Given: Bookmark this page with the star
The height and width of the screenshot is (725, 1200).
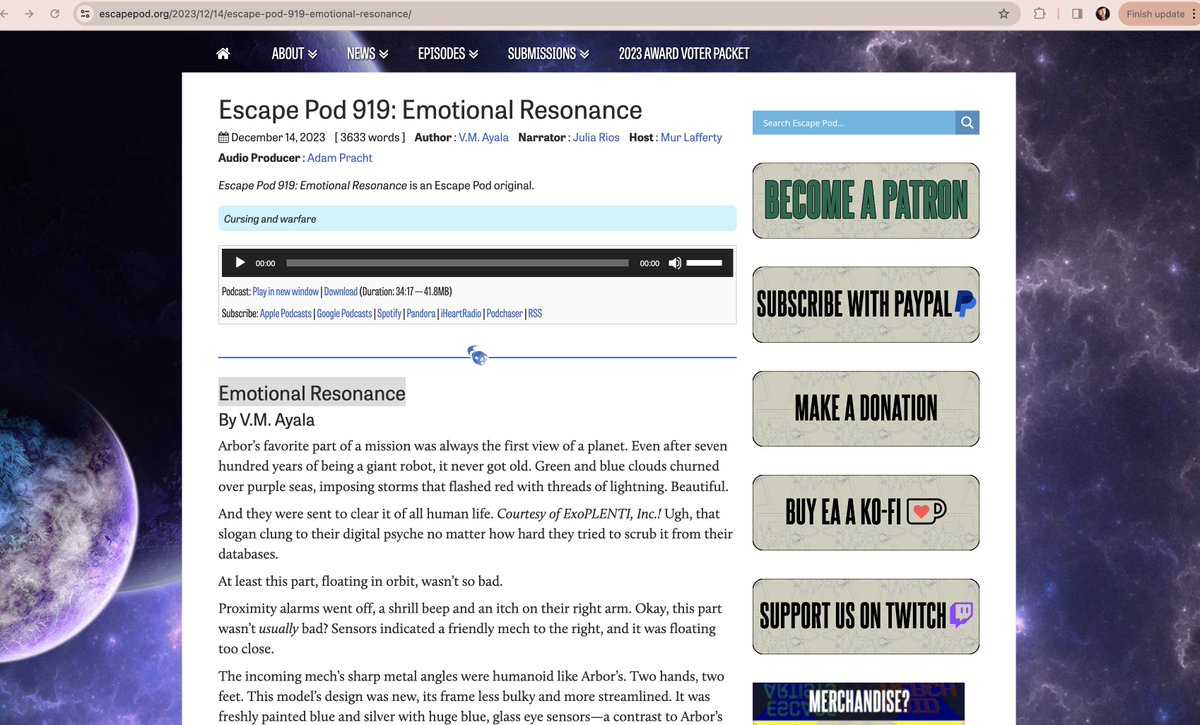Looking at the screenshot, I should click(1003, 14).
